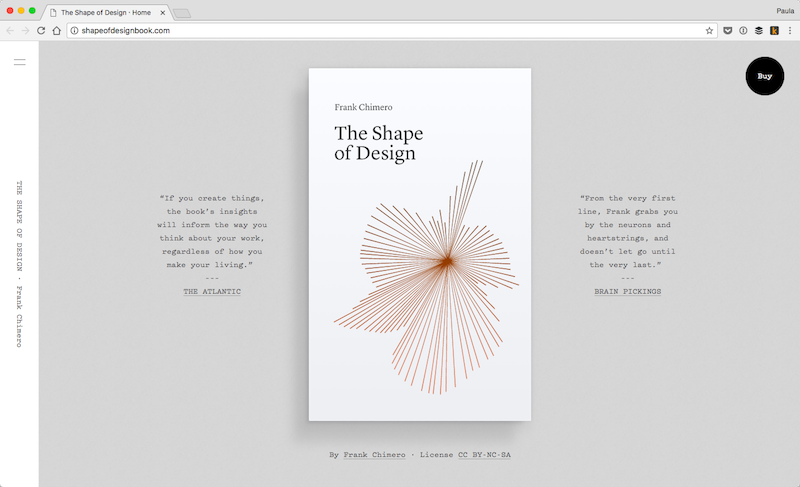This screenshot has height=487, width=800.
Task: Click the Paula profile name in Chrome
Action: tap(785, 11)
